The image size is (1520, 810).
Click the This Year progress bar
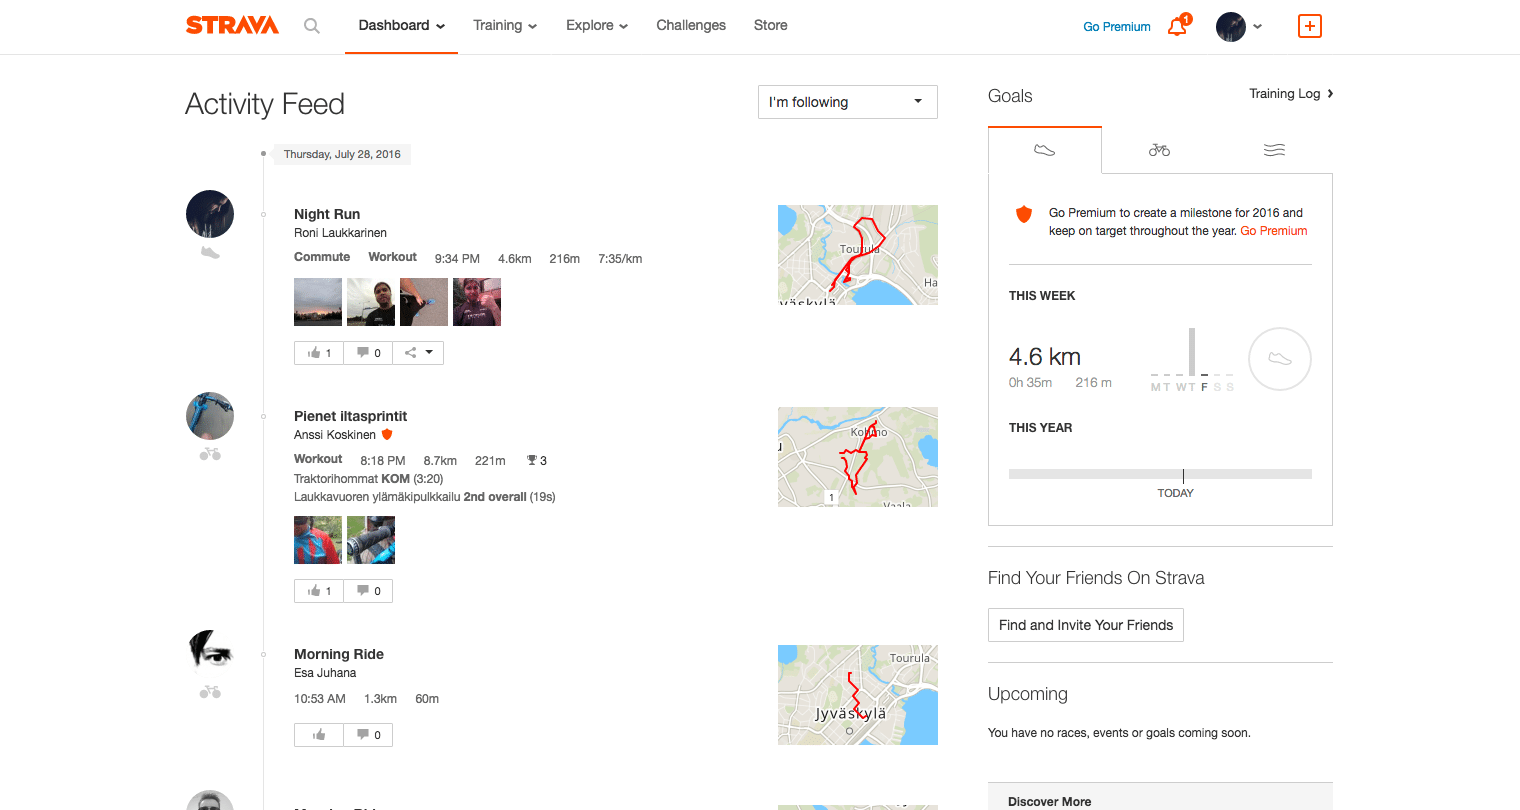pyautogui.click(x=1160, y=474)
